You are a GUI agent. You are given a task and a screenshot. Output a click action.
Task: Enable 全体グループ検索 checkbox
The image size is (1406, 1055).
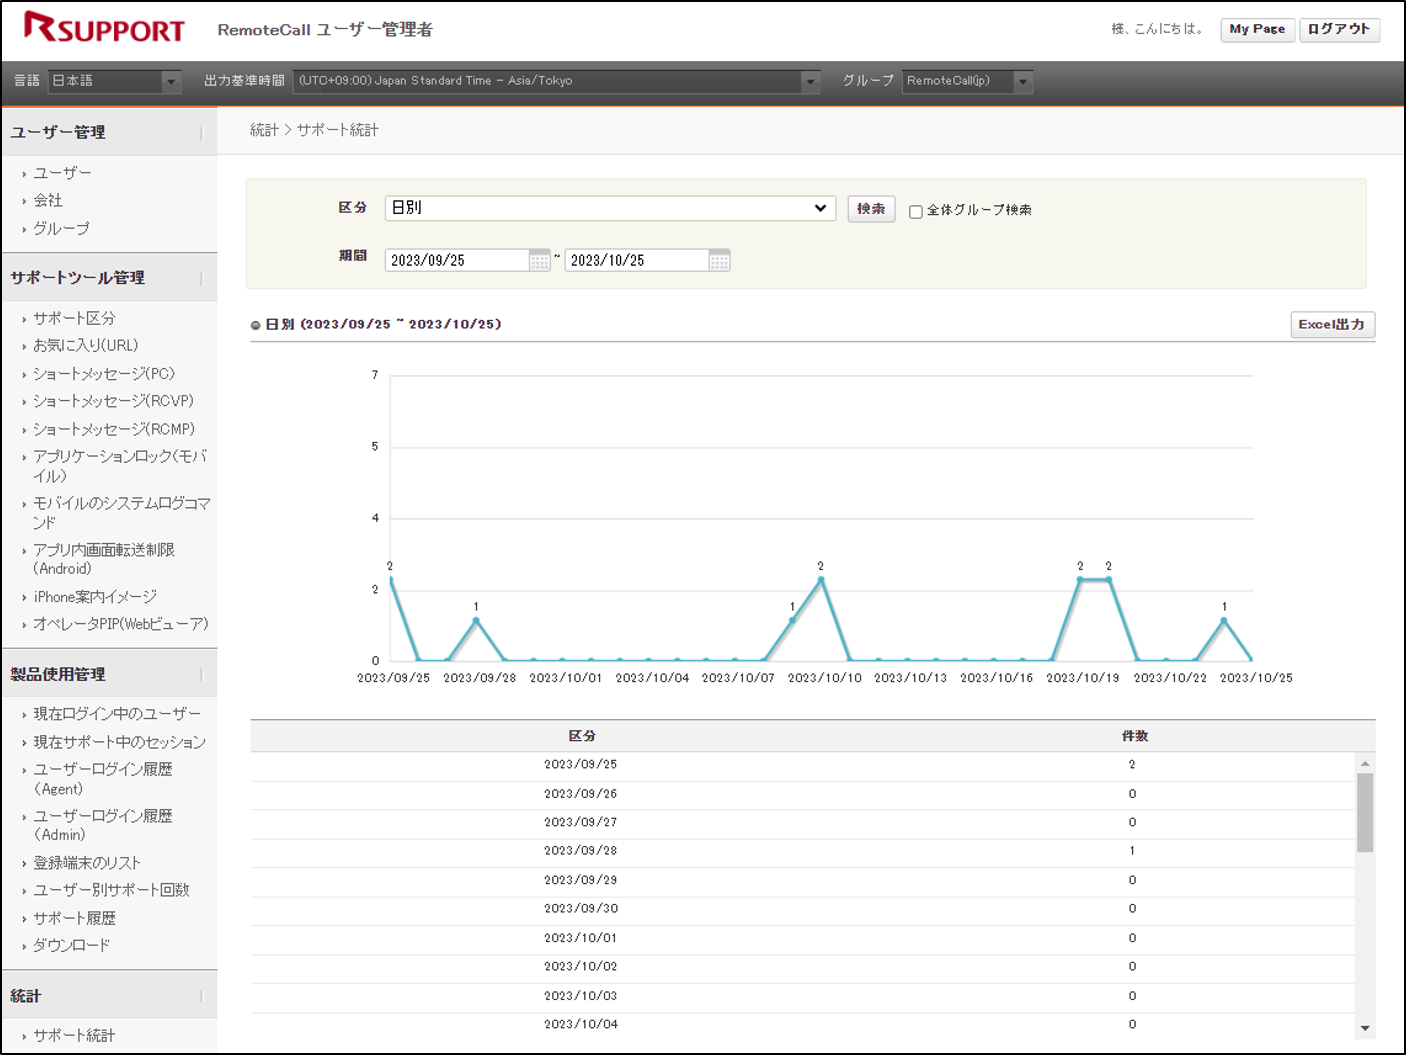click(x=915, y=211)
